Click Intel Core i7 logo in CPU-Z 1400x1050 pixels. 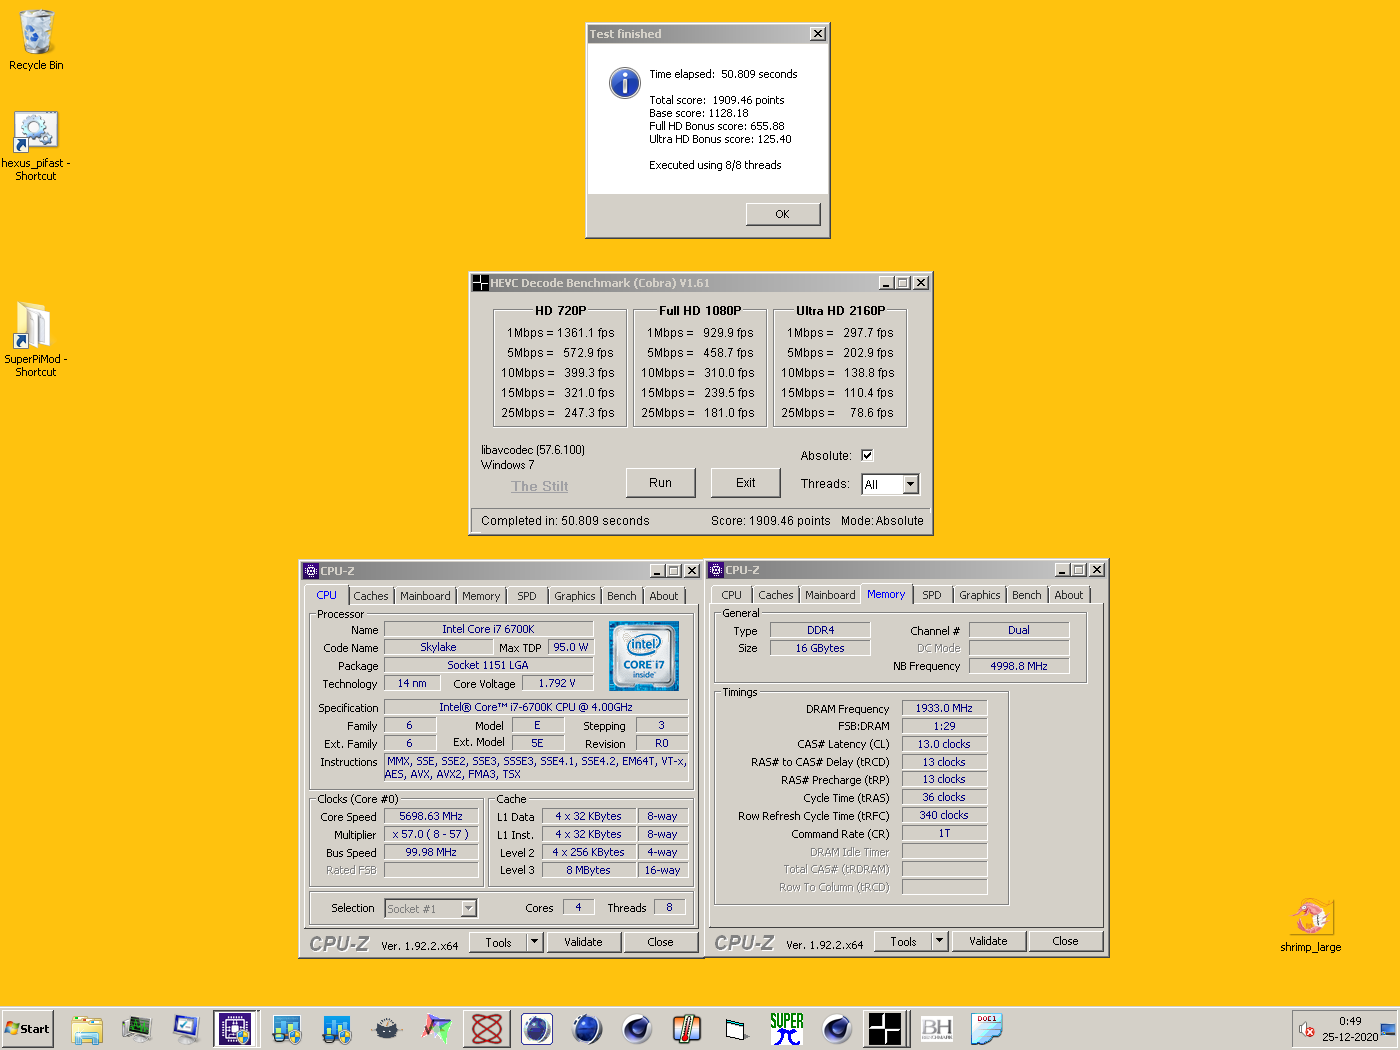(644, 656)
